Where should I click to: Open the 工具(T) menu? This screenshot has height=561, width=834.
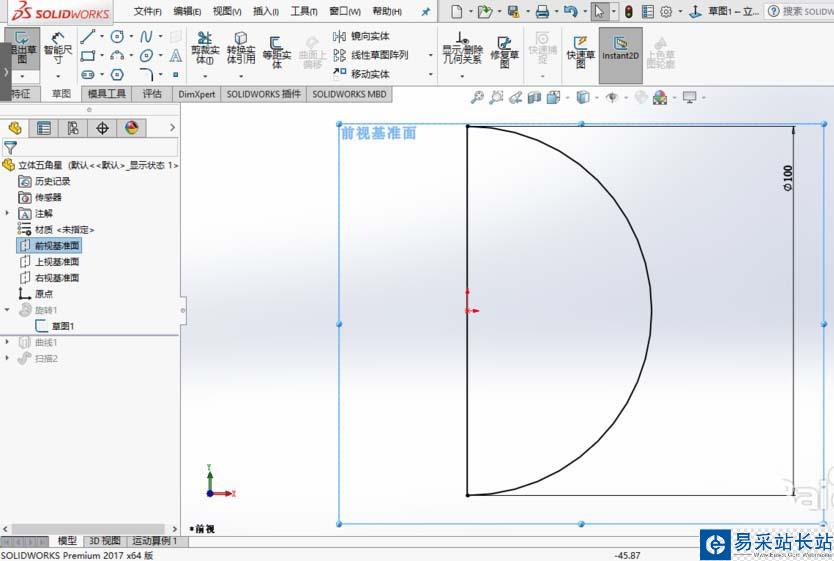(304, 11)
